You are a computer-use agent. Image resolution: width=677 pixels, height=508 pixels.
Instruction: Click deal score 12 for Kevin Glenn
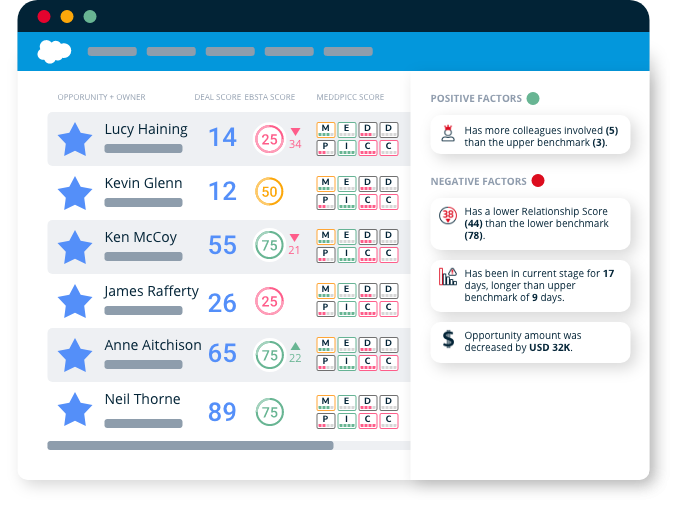click(222, 191)
